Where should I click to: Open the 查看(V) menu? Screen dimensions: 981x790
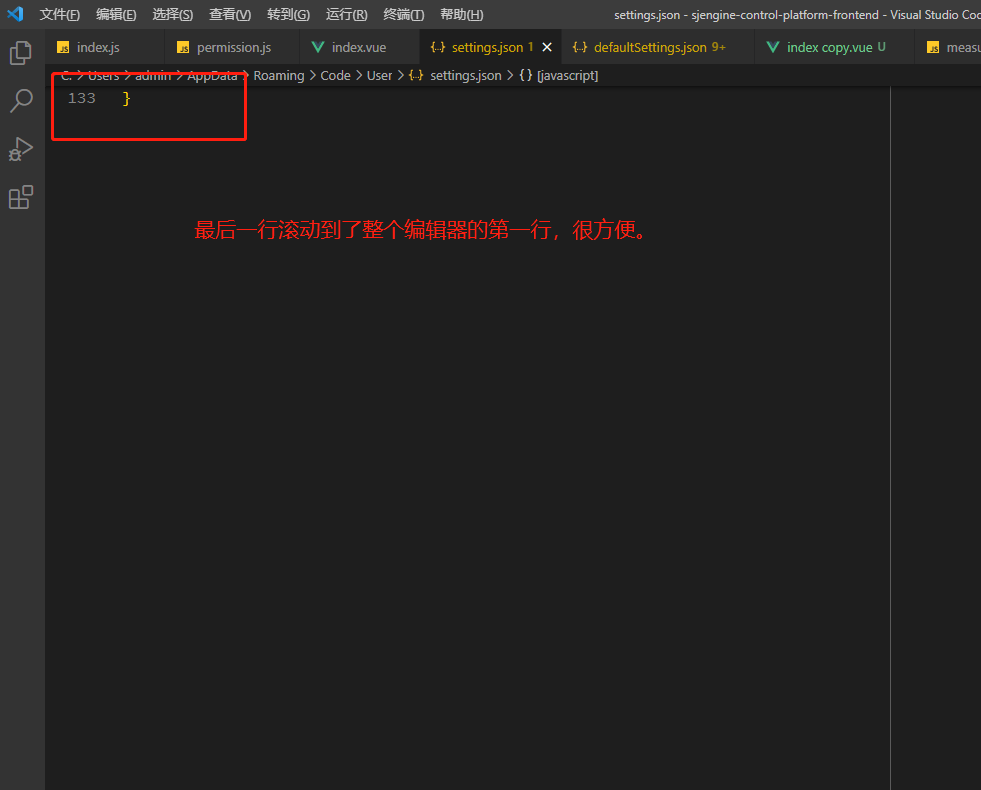[x=230, y=14]
